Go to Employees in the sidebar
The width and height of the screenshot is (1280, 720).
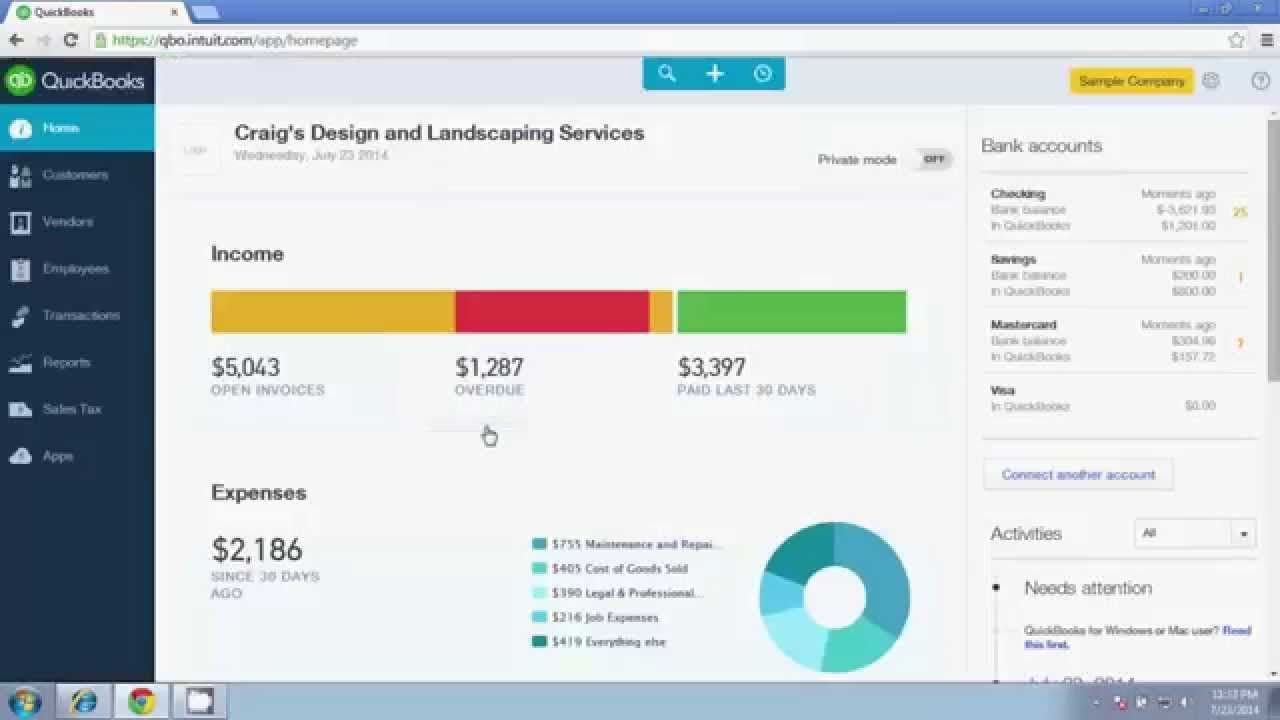(x=75, y=269)
